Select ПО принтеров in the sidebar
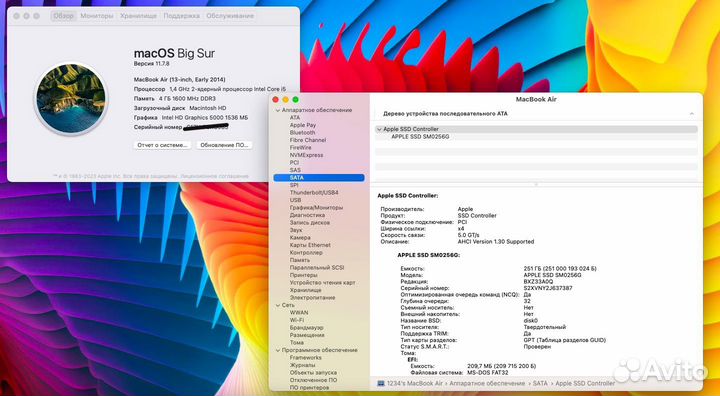The width and height of the screenshot is (720, 396). pyautogui.click(x=308, y=388)
